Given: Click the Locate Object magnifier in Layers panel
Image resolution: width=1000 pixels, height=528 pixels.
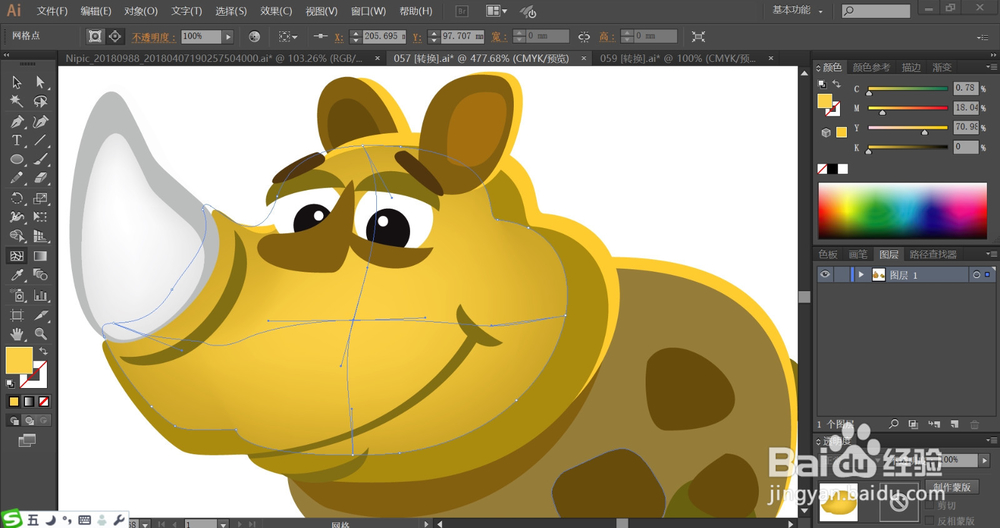Looking at the screenshot, I should pyautogui.click(x=894, y=424).
